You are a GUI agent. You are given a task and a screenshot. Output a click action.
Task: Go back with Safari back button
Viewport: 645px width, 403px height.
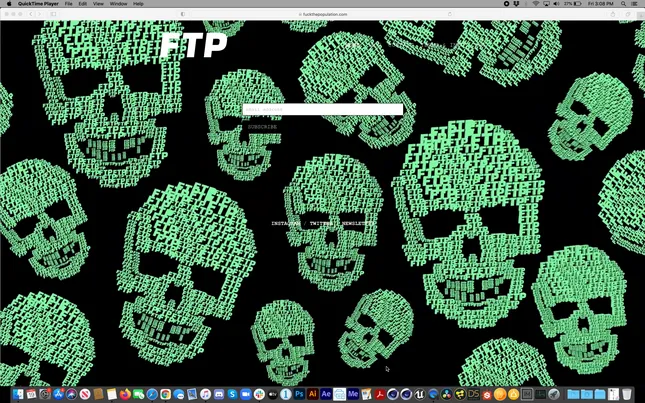click(31, 14)
